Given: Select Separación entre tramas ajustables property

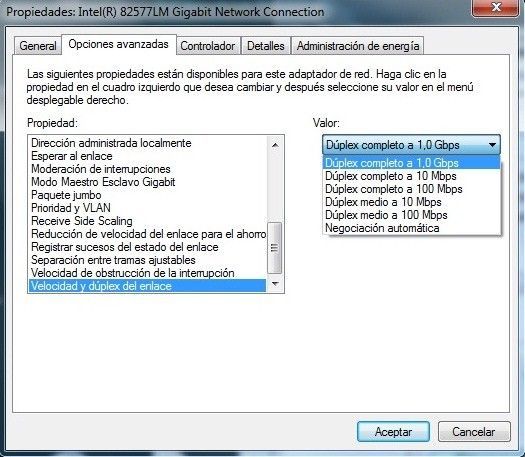Looking at the screenshot, I should tap(147, 260).
